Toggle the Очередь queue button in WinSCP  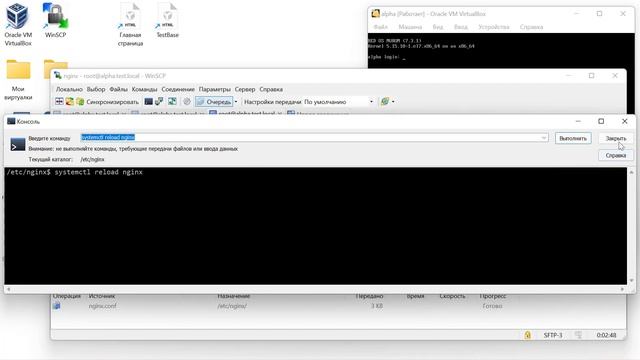point(214,102)
